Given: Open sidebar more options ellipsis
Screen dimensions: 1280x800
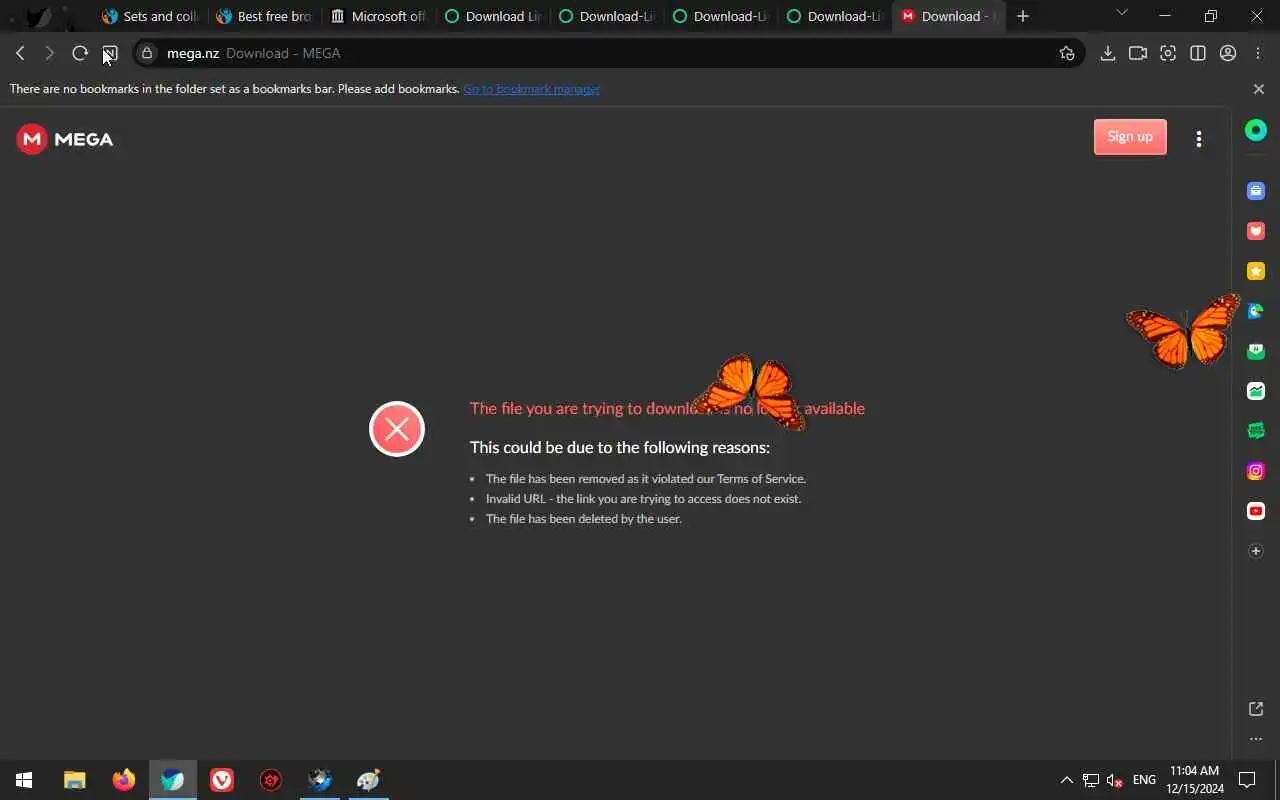Looking at the screenshot, I should [1256, 740].
